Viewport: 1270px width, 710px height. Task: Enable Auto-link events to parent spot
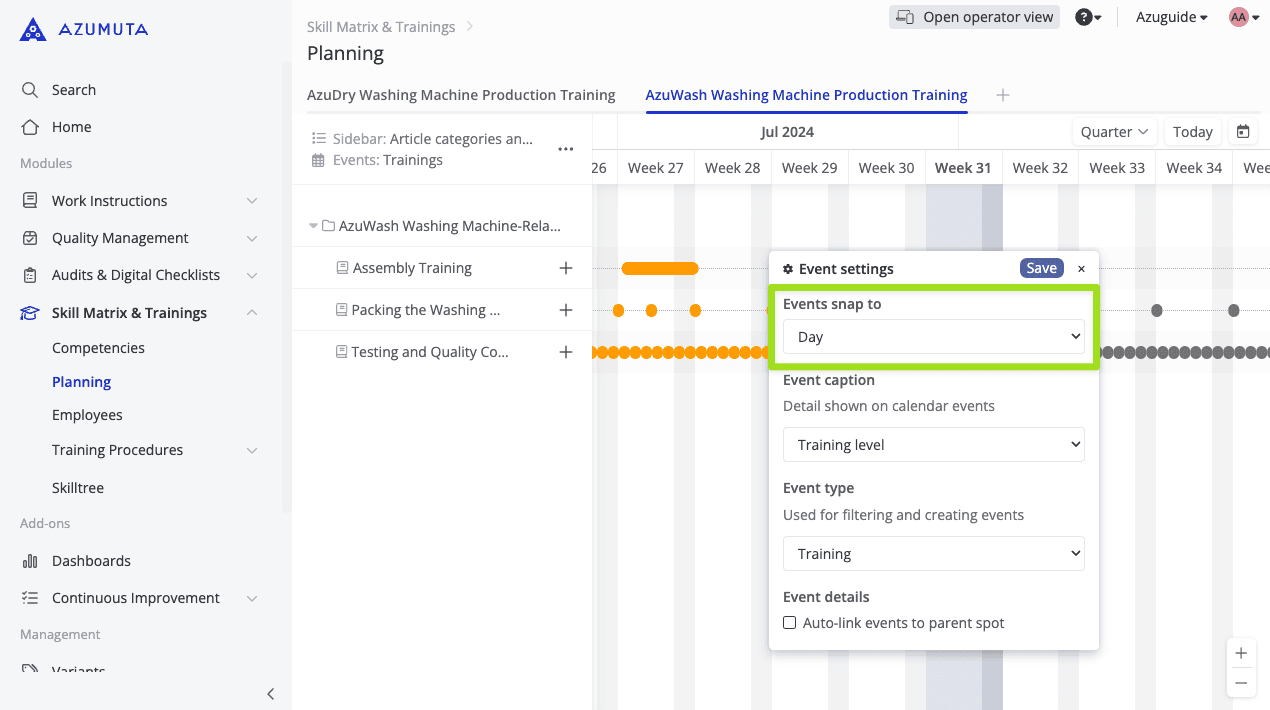pos(790,623)
